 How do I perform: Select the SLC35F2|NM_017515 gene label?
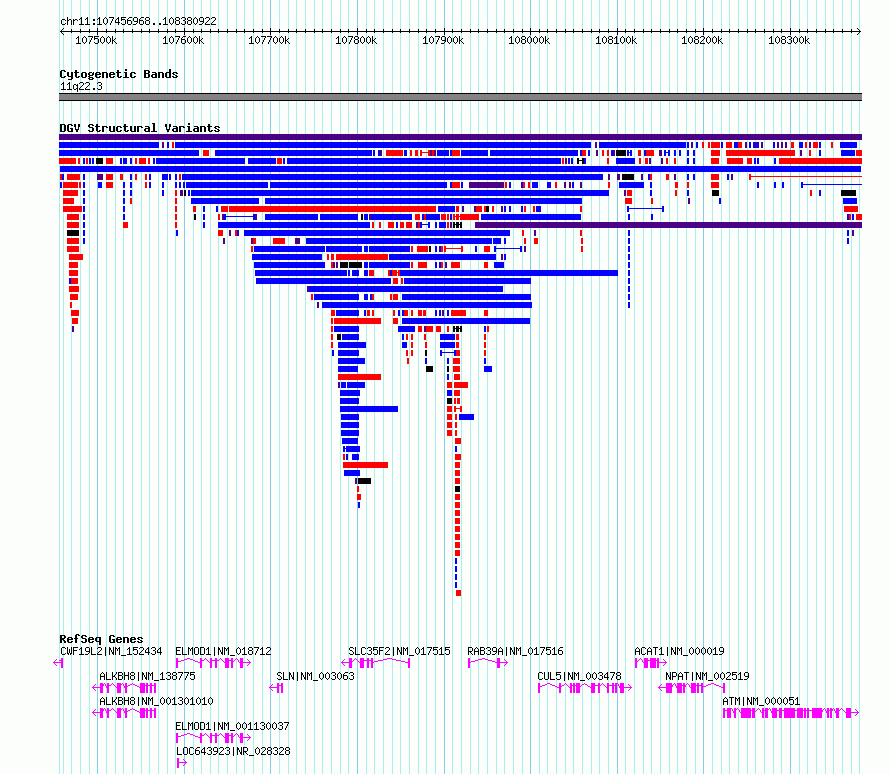pyautogui.click(x=399, y=651)
